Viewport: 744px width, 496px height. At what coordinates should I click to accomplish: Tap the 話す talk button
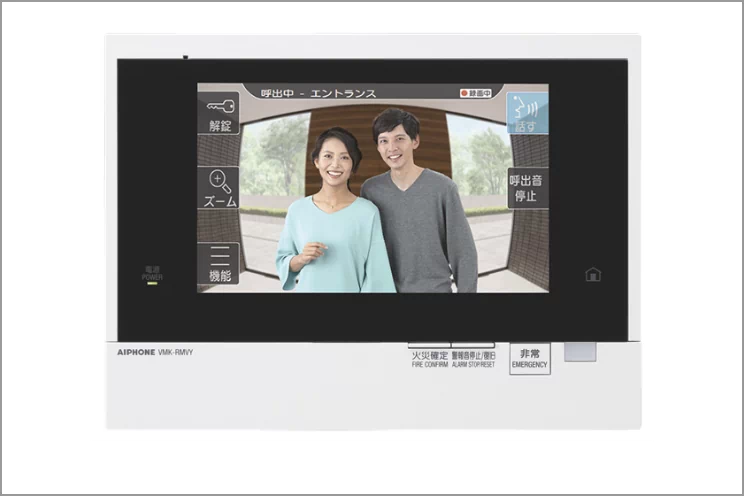pyautogui.click(x=527, y=112)
